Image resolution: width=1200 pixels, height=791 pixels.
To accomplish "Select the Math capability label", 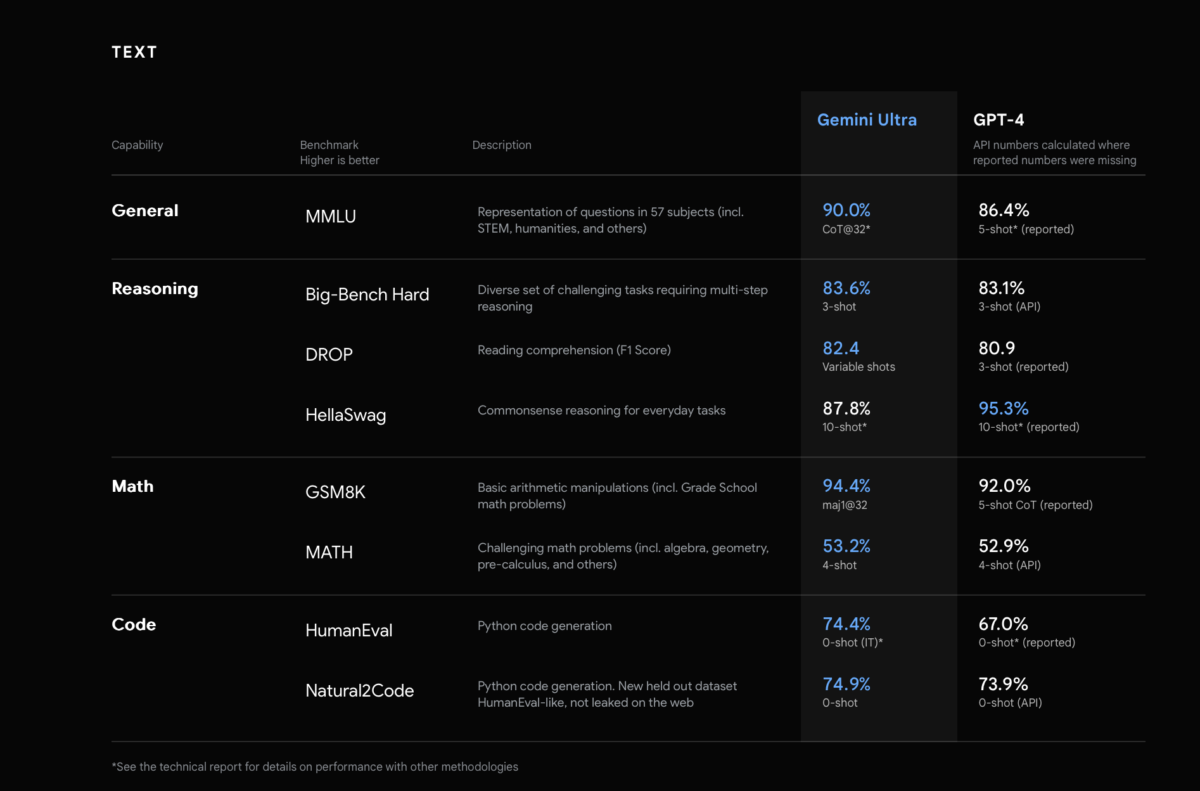I will (132, 486).
